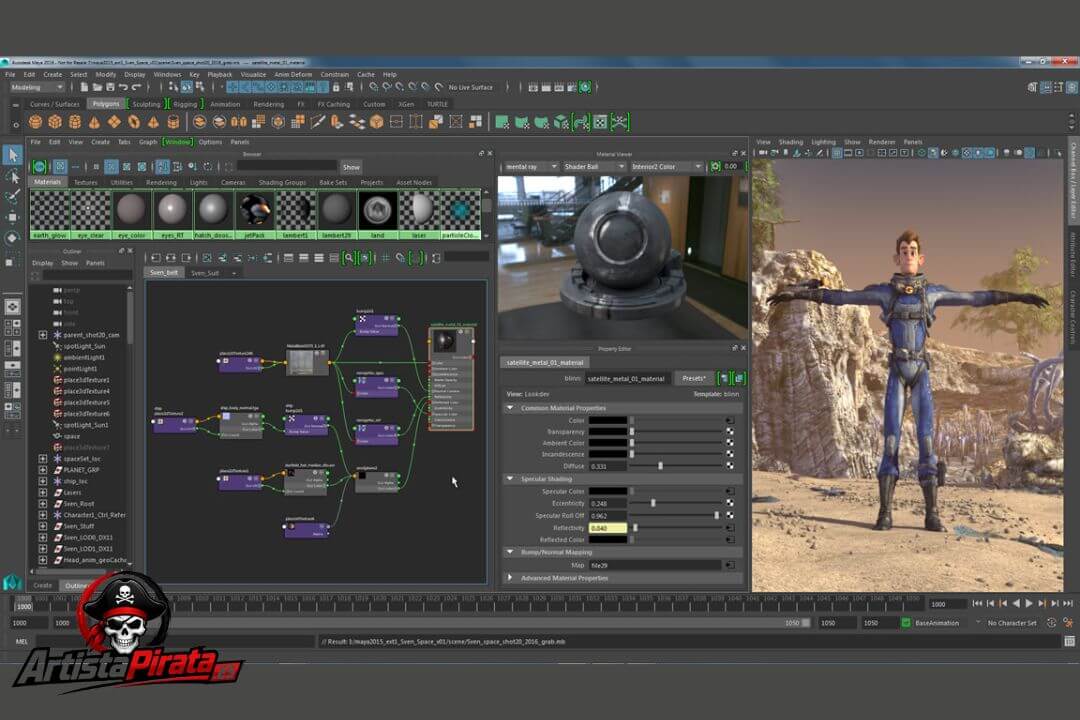Go to the start of playback range
This screenshot has width=1080, height=720.
click(x=977, y=604)
